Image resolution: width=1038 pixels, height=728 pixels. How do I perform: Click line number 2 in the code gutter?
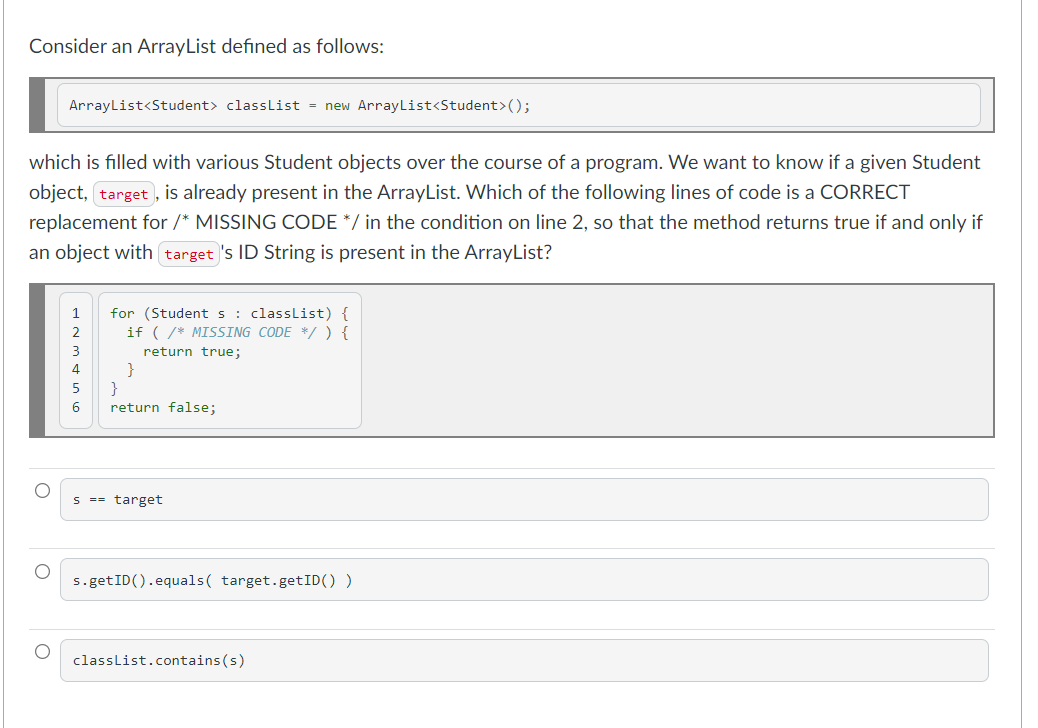(x=76, y=332)
